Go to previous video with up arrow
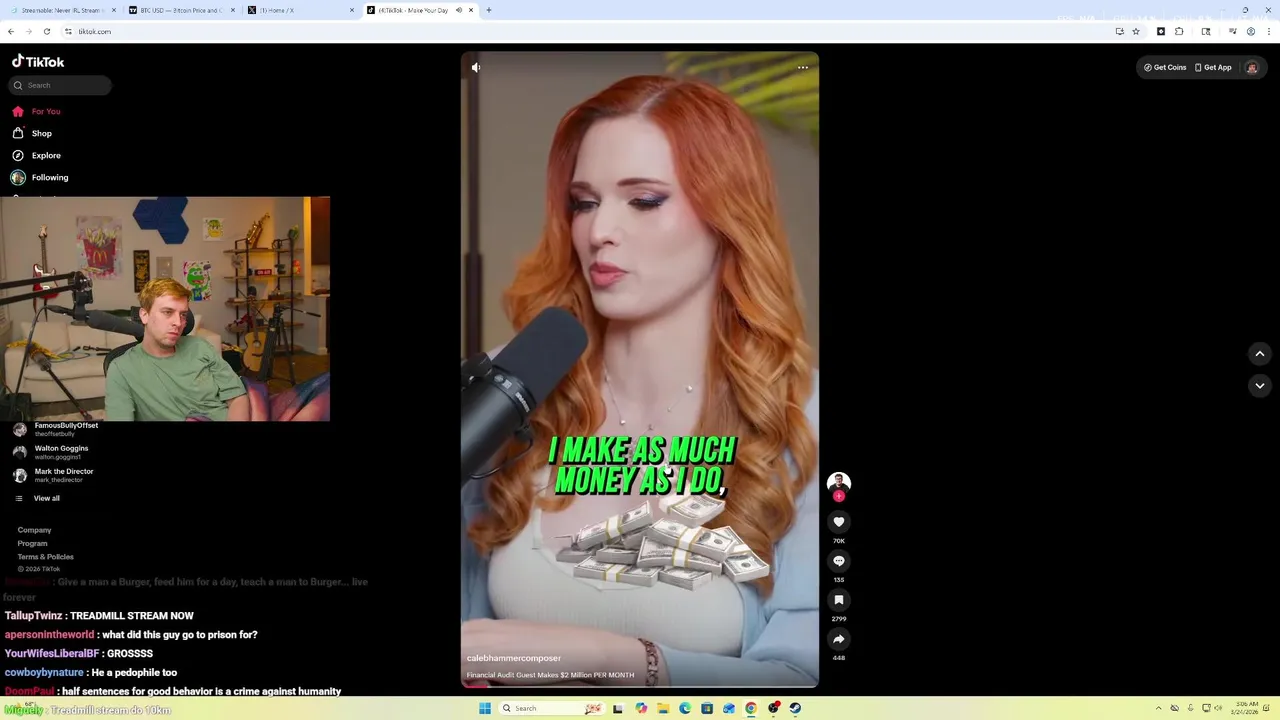This screenshot has height=720, width=1280. [x=1260, y=354]
